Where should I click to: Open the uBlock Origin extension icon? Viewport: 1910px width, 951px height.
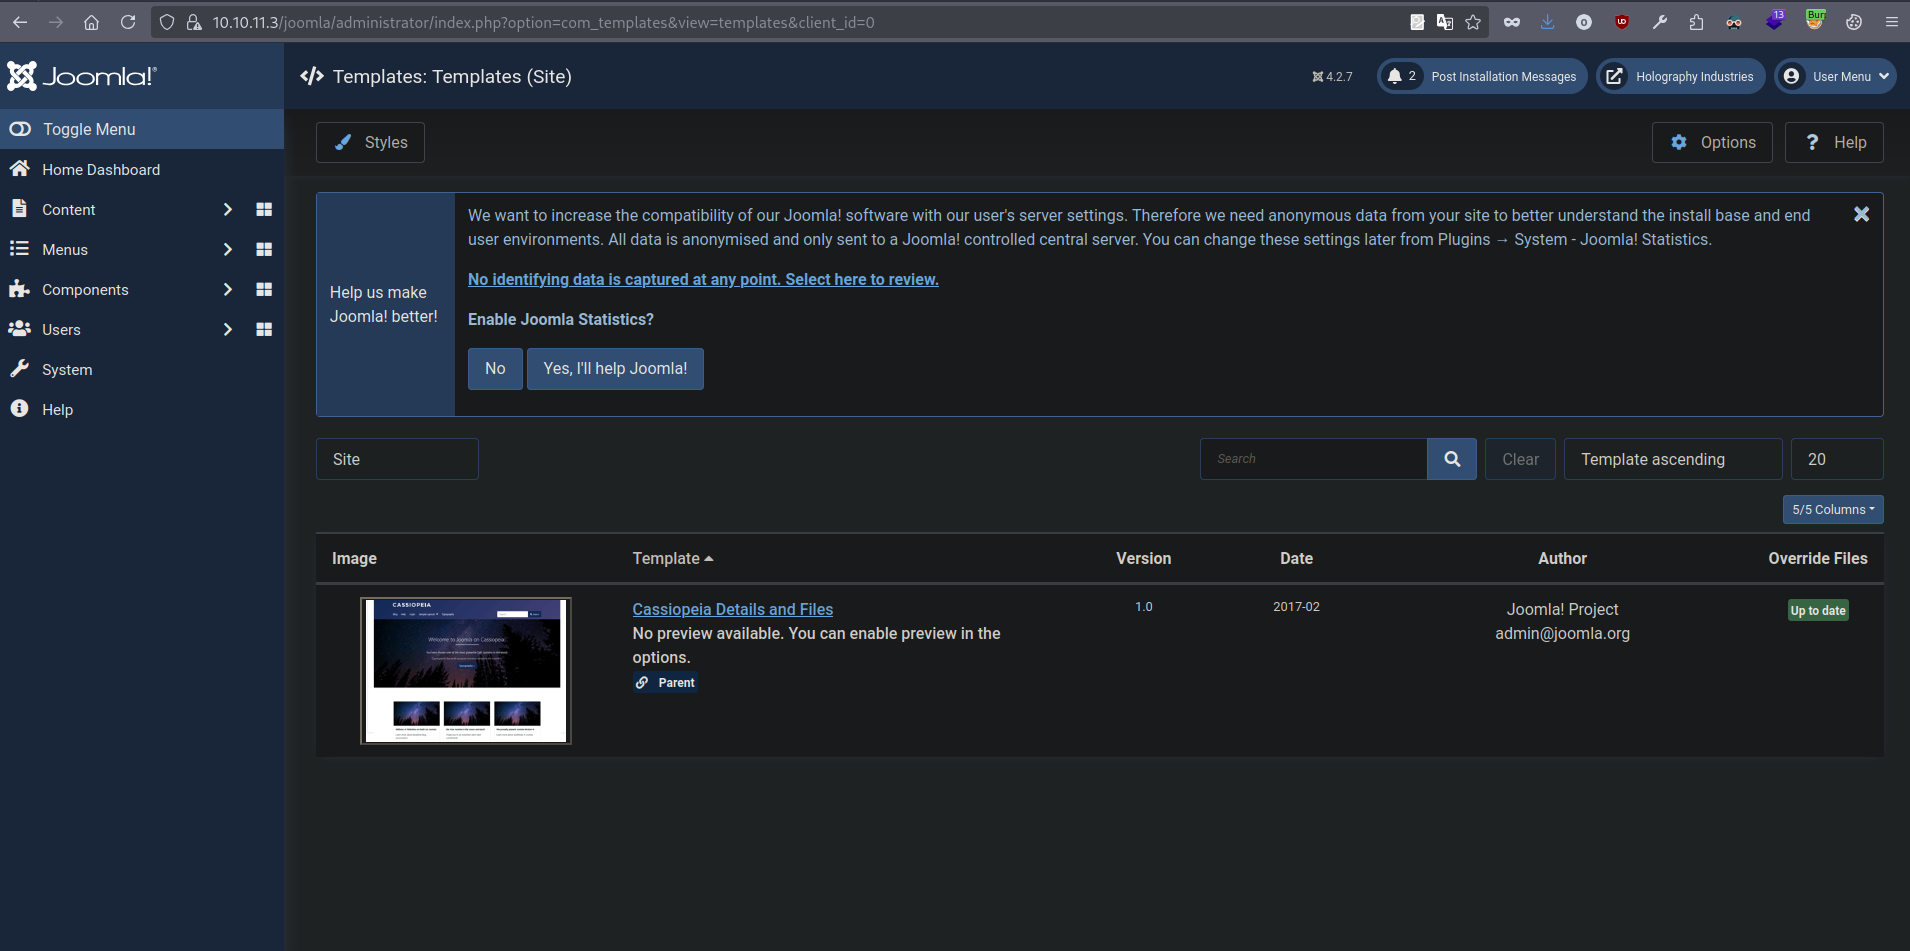tap(1622, 22)
